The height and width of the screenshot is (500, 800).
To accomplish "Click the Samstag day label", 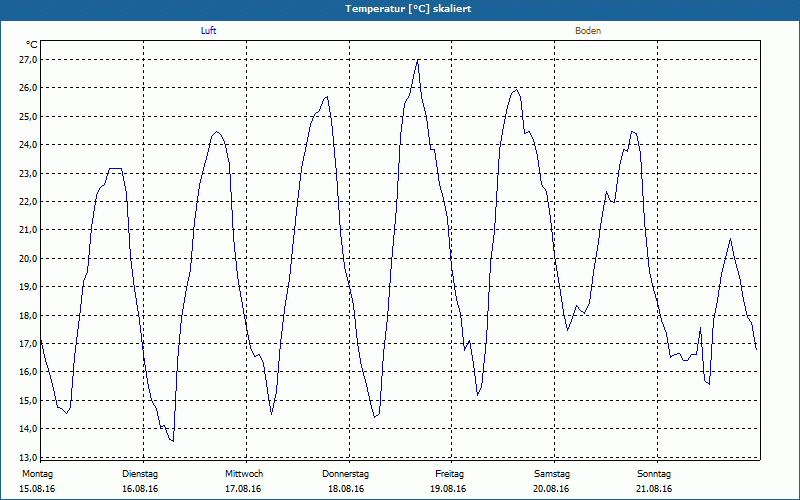I will [552, 474].
